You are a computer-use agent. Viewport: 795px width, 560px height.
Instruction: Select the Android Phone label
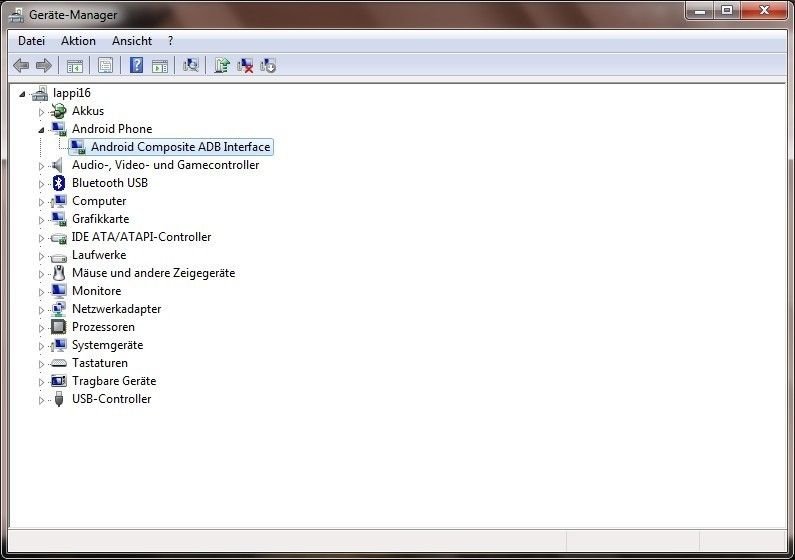[x=112, y=129]
